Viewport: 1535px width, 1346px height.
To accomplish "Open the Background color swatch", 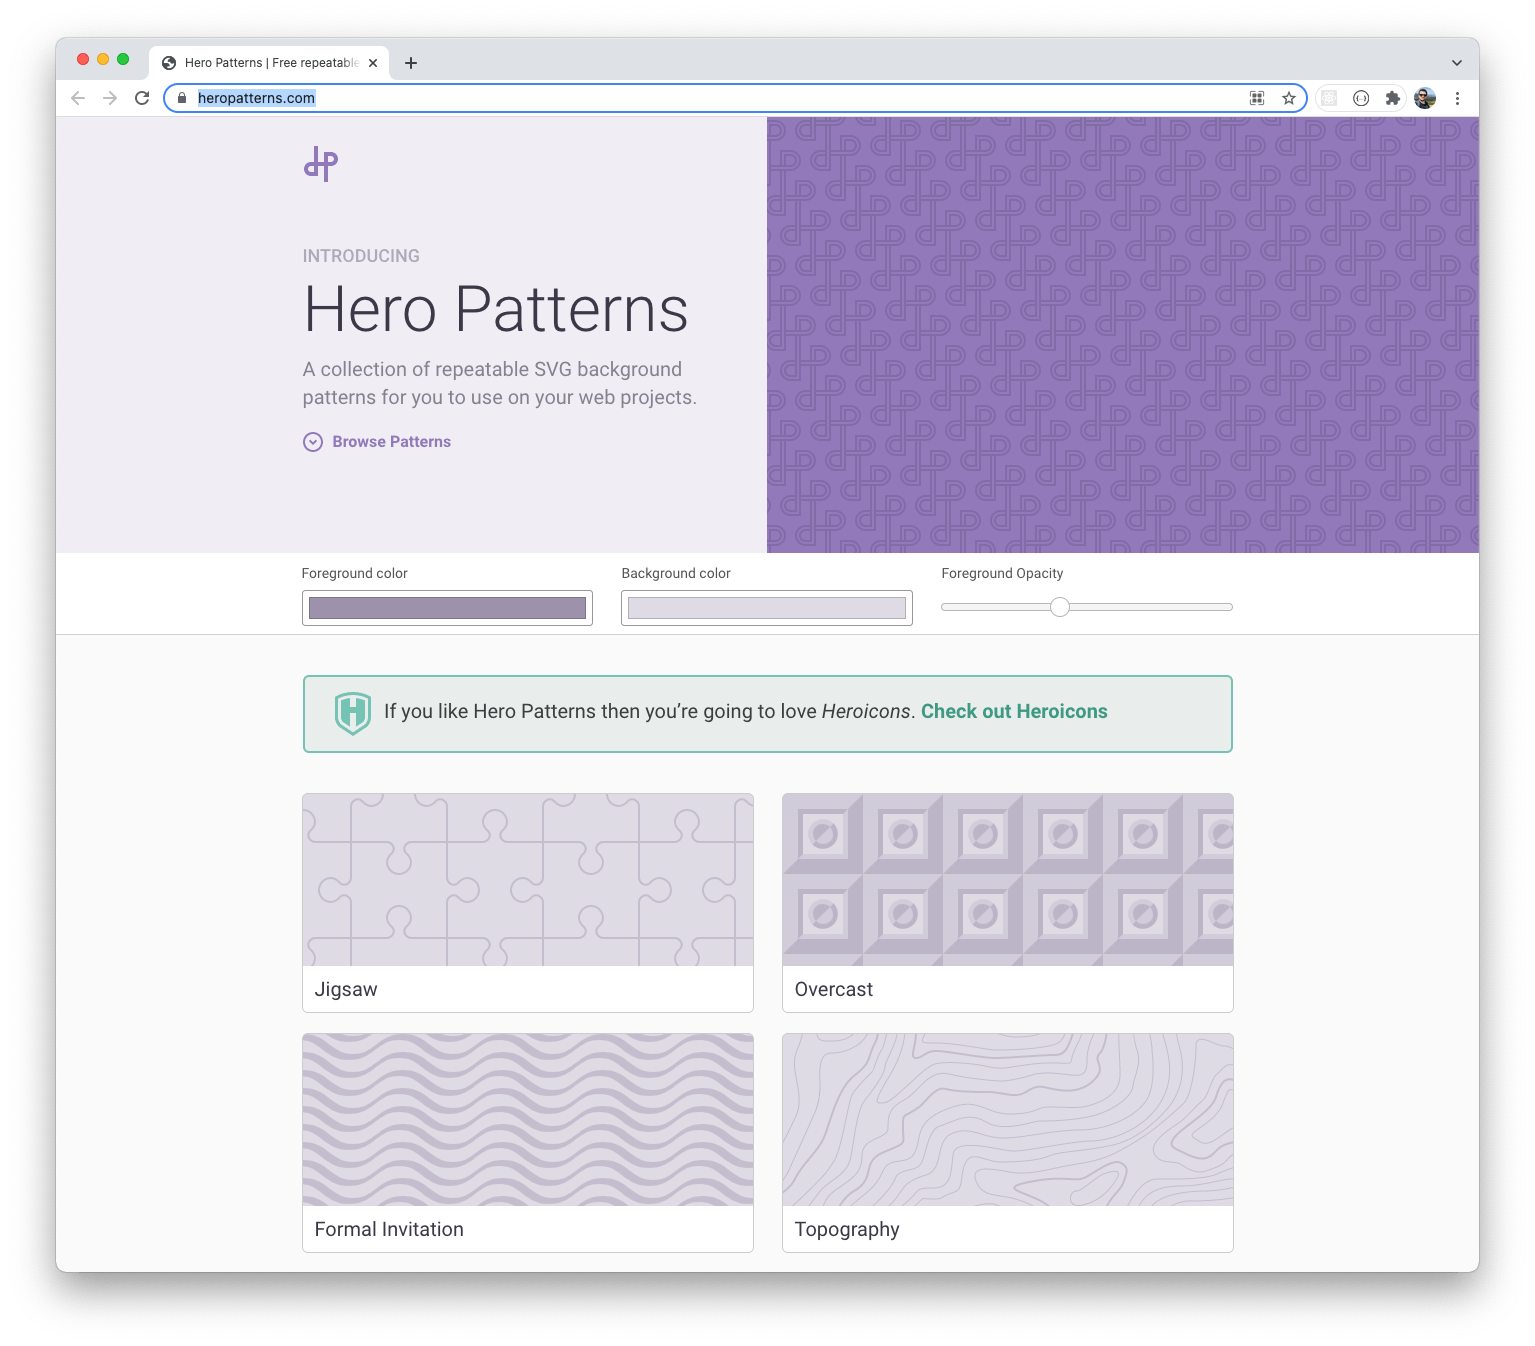I will click(767, 608).
